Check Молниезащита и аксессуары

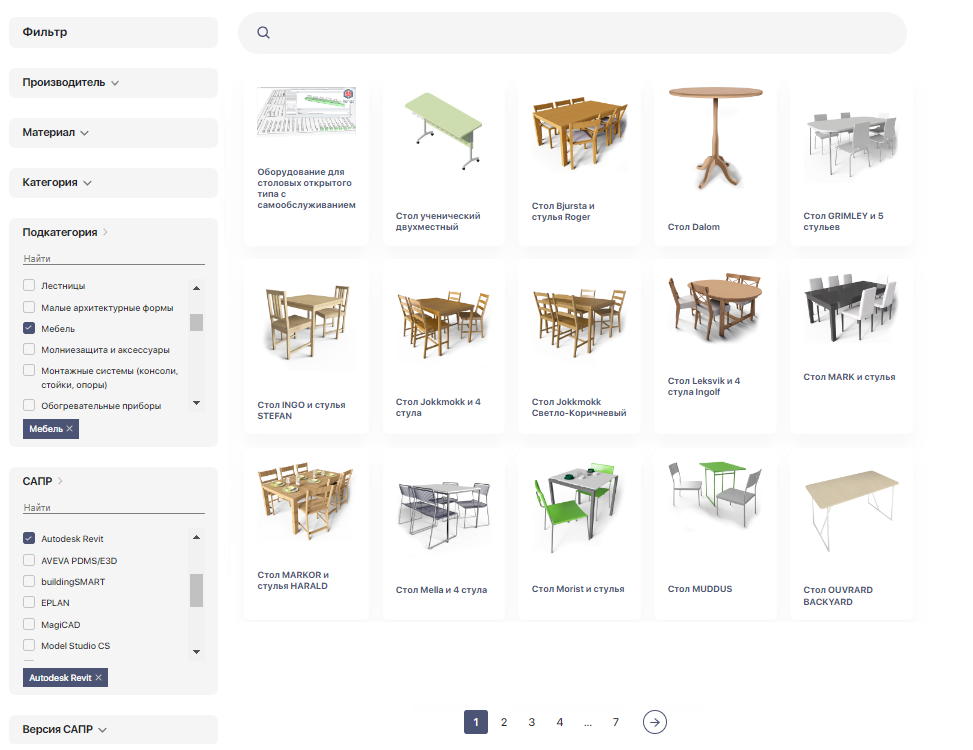coord(29,349)
